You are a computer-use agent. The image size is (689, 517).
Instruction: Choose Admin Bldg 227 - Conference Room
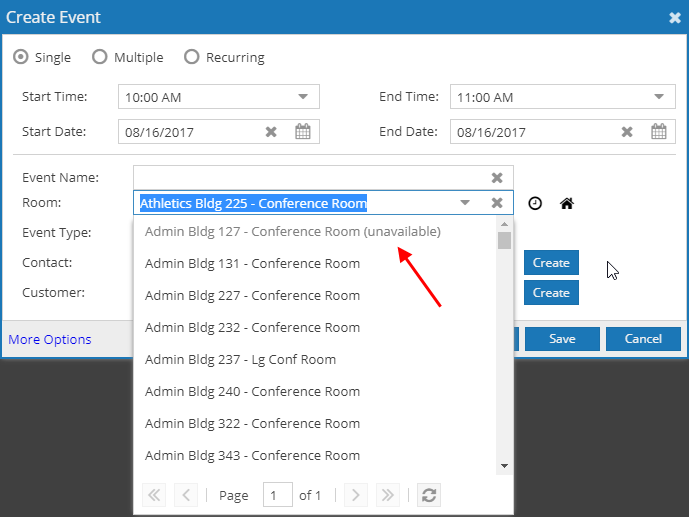(315, 296)
